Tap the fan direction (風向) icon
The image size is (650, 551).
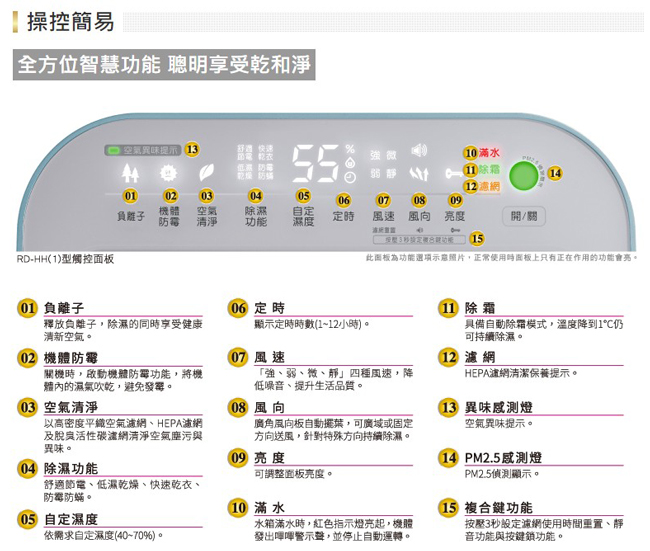pyautogui.click(x=420, y=176)
